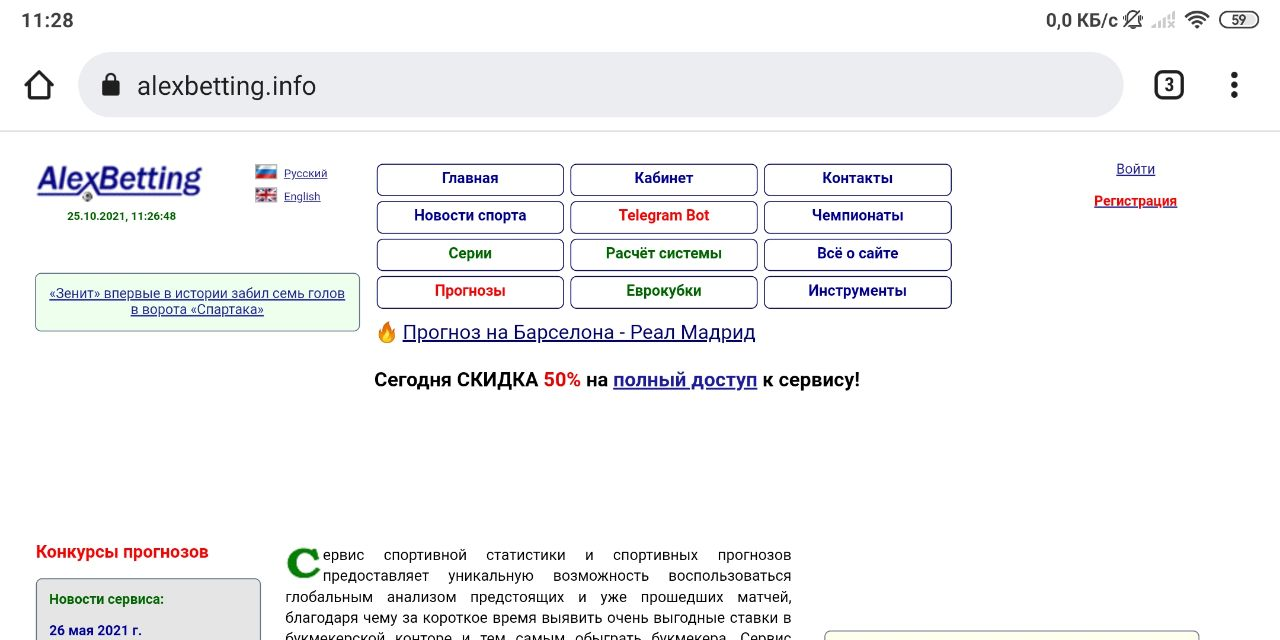1280x640 pixels.
Task: Tap the padlock site security icon
Action: point(111,86)
